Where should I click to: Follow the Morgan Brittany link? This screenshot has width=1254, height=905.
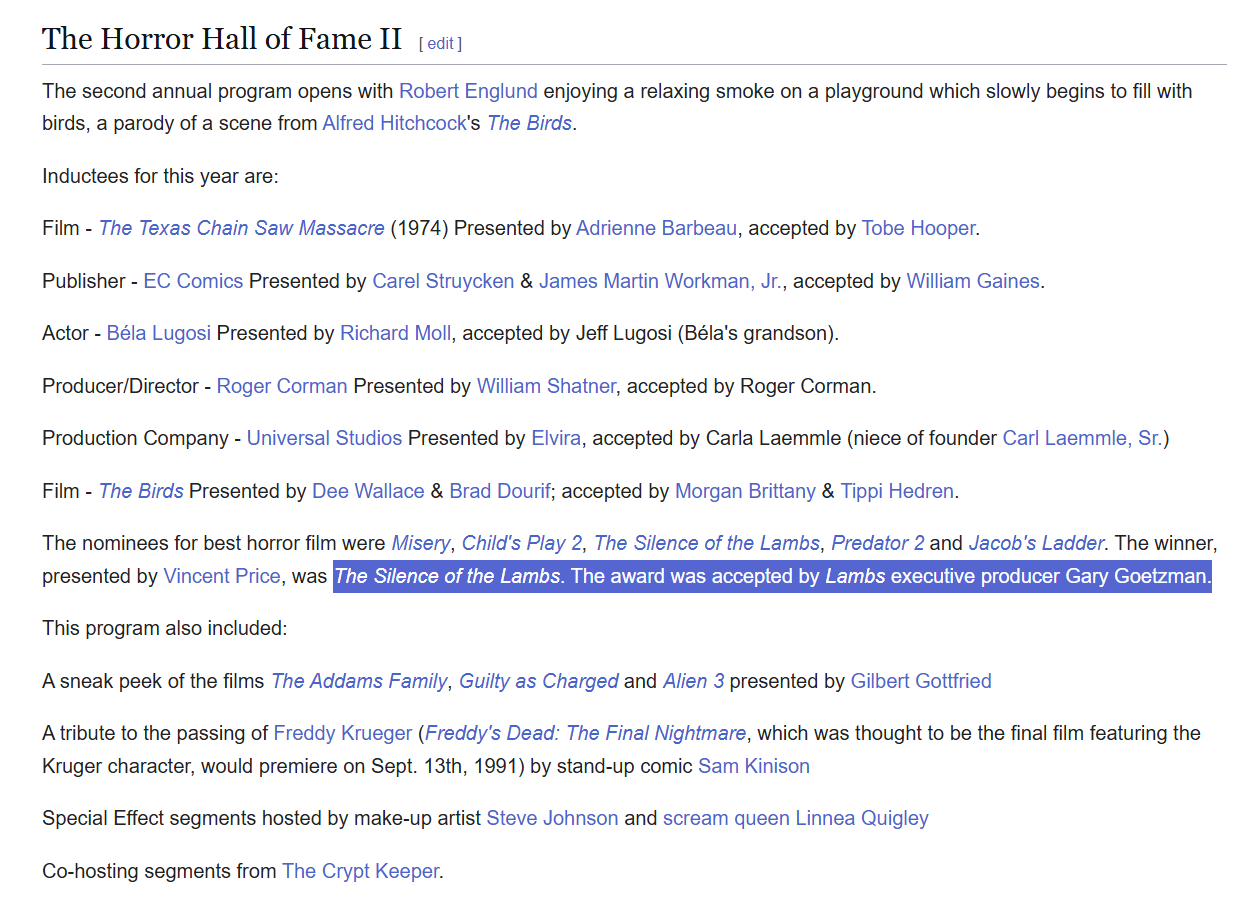tap(745, 491)
